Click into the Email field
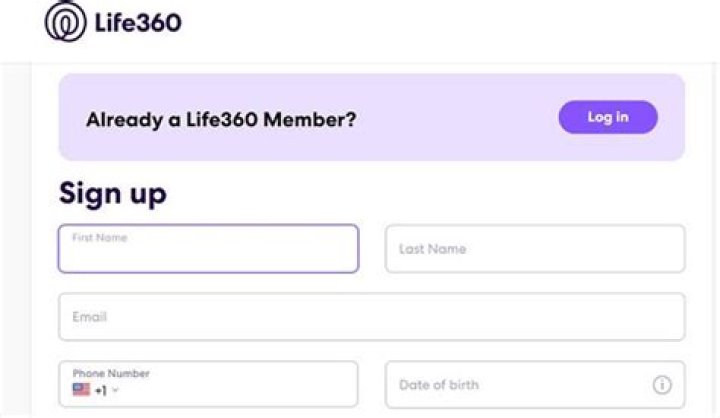This screenshot has height=418, width=720. [x=371, y=317]
